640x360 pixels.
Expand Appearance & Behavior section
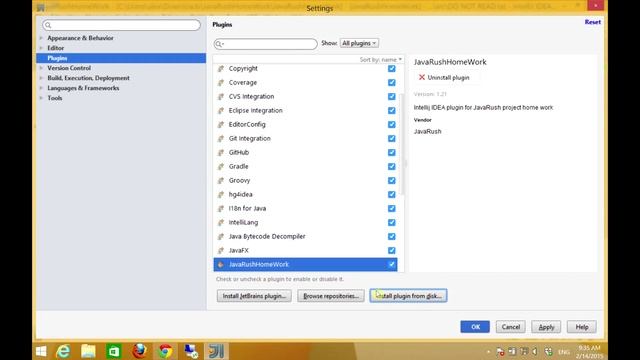pos(41,38)
